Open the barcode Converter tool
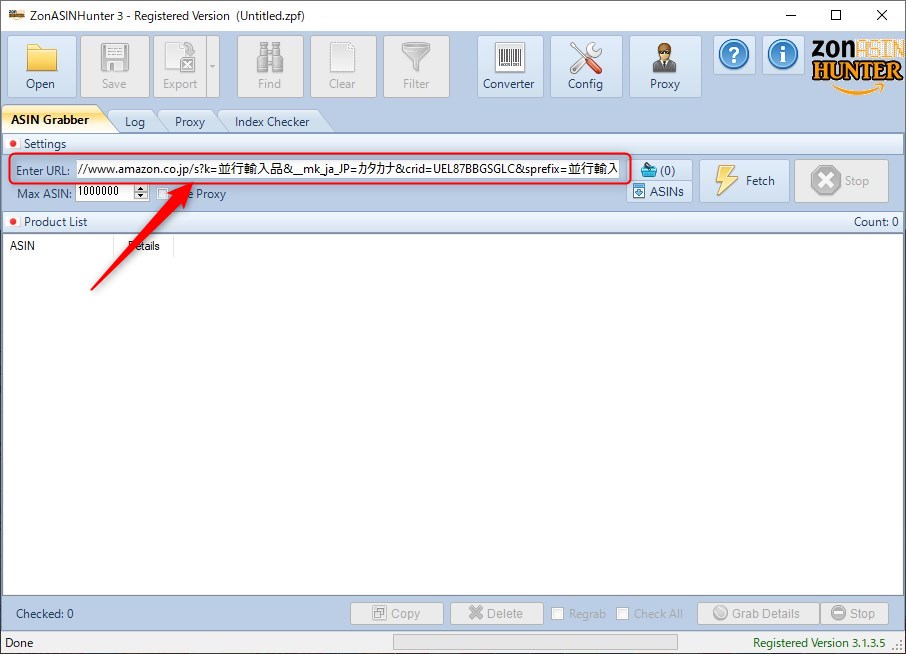The image size is (906, 654). [510, 66]
